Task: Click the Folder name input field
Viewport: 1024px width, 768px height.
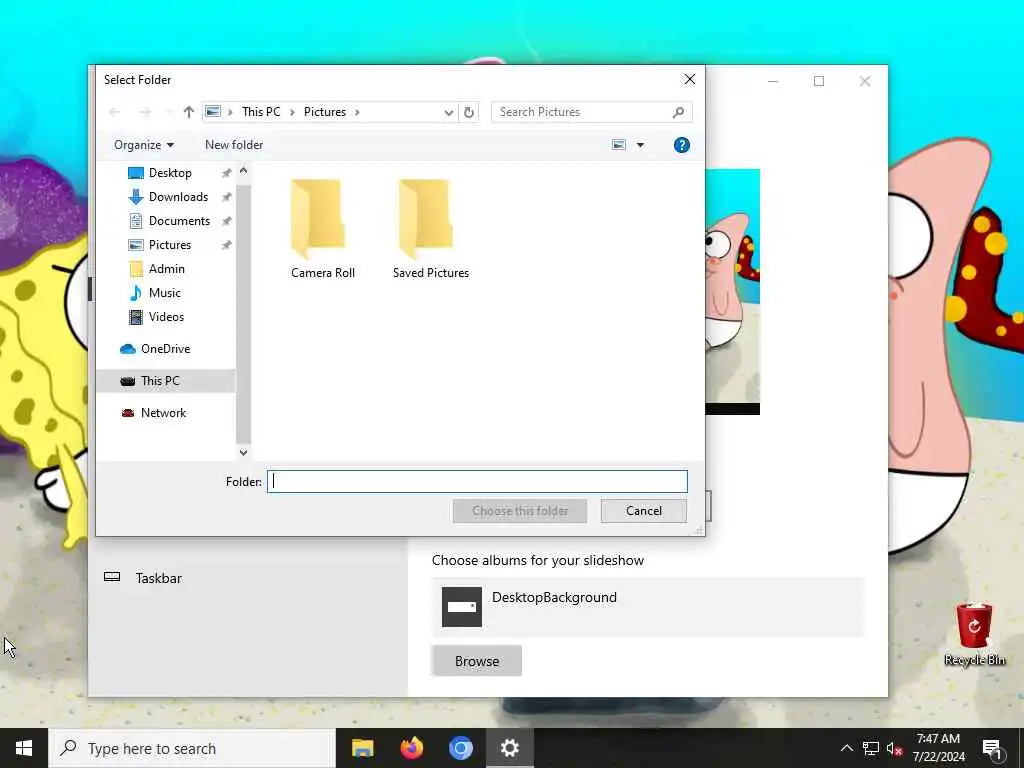Action: tap(477, 481)
